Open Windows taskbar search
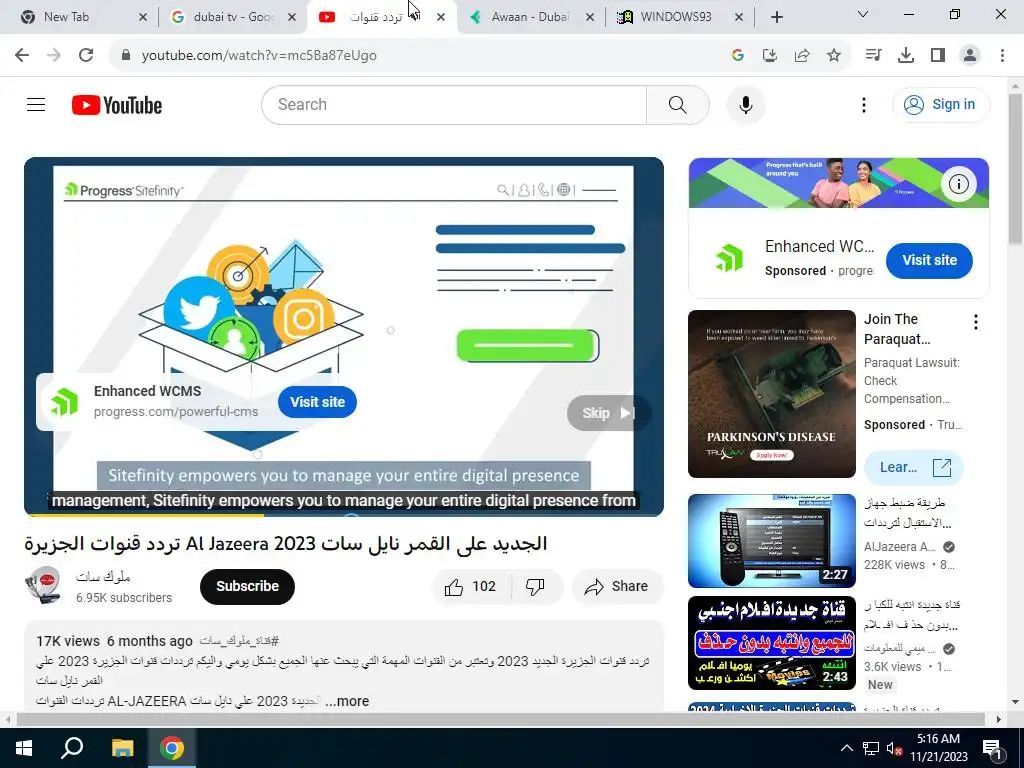1024x768 pixels. [72, 748]
